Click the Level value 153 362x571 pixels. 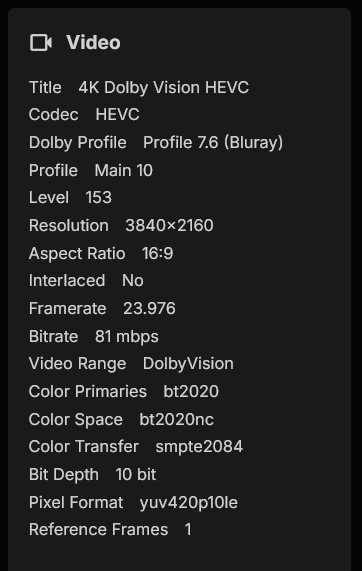click(99, 198)
